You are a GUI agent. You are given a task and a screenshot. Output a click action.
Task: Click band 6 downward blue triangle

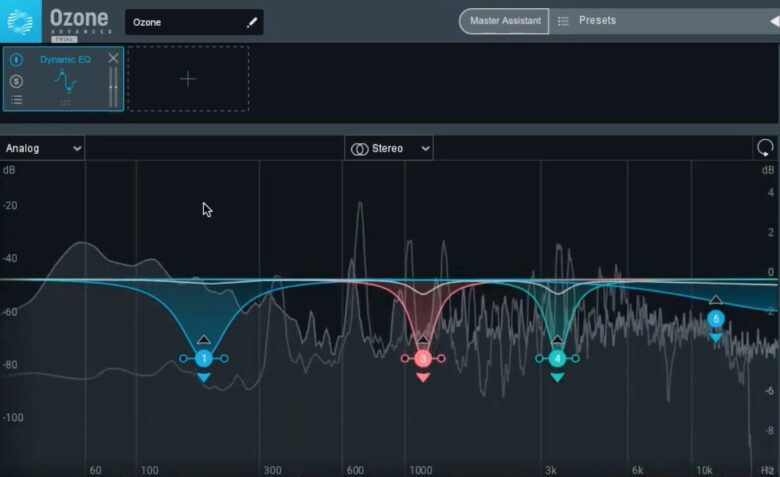pos(715,338)
